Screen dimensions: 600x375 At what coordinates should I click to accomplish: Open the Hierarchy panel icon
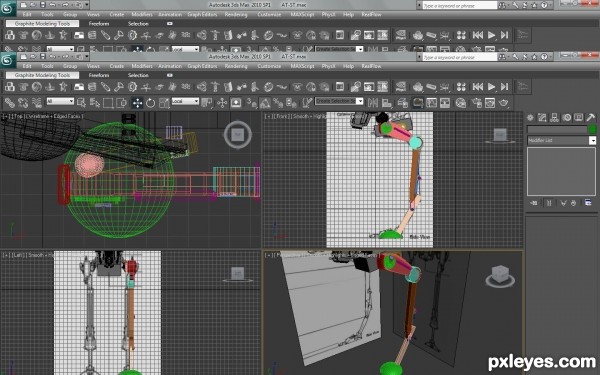pos(554,117)
